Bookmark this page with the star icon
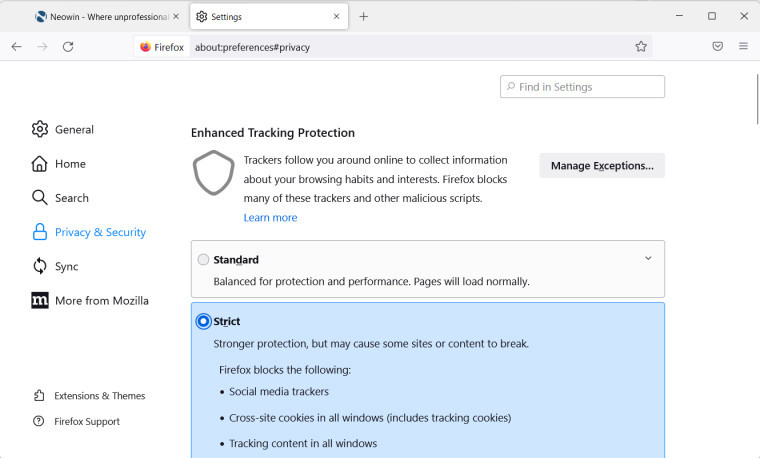Screen dimensions: 760x458 (641, 46)
